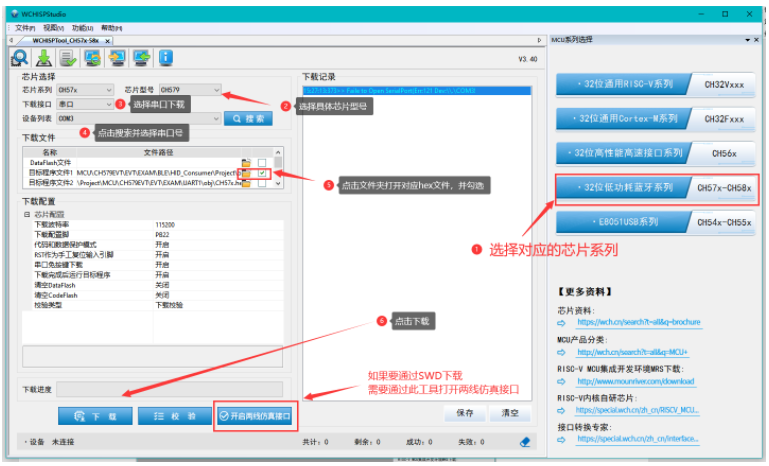Viewport: 769px width, 466px height.
Task: Click the WCHISPStudio title bar app icon
Action: pos(15,14)
